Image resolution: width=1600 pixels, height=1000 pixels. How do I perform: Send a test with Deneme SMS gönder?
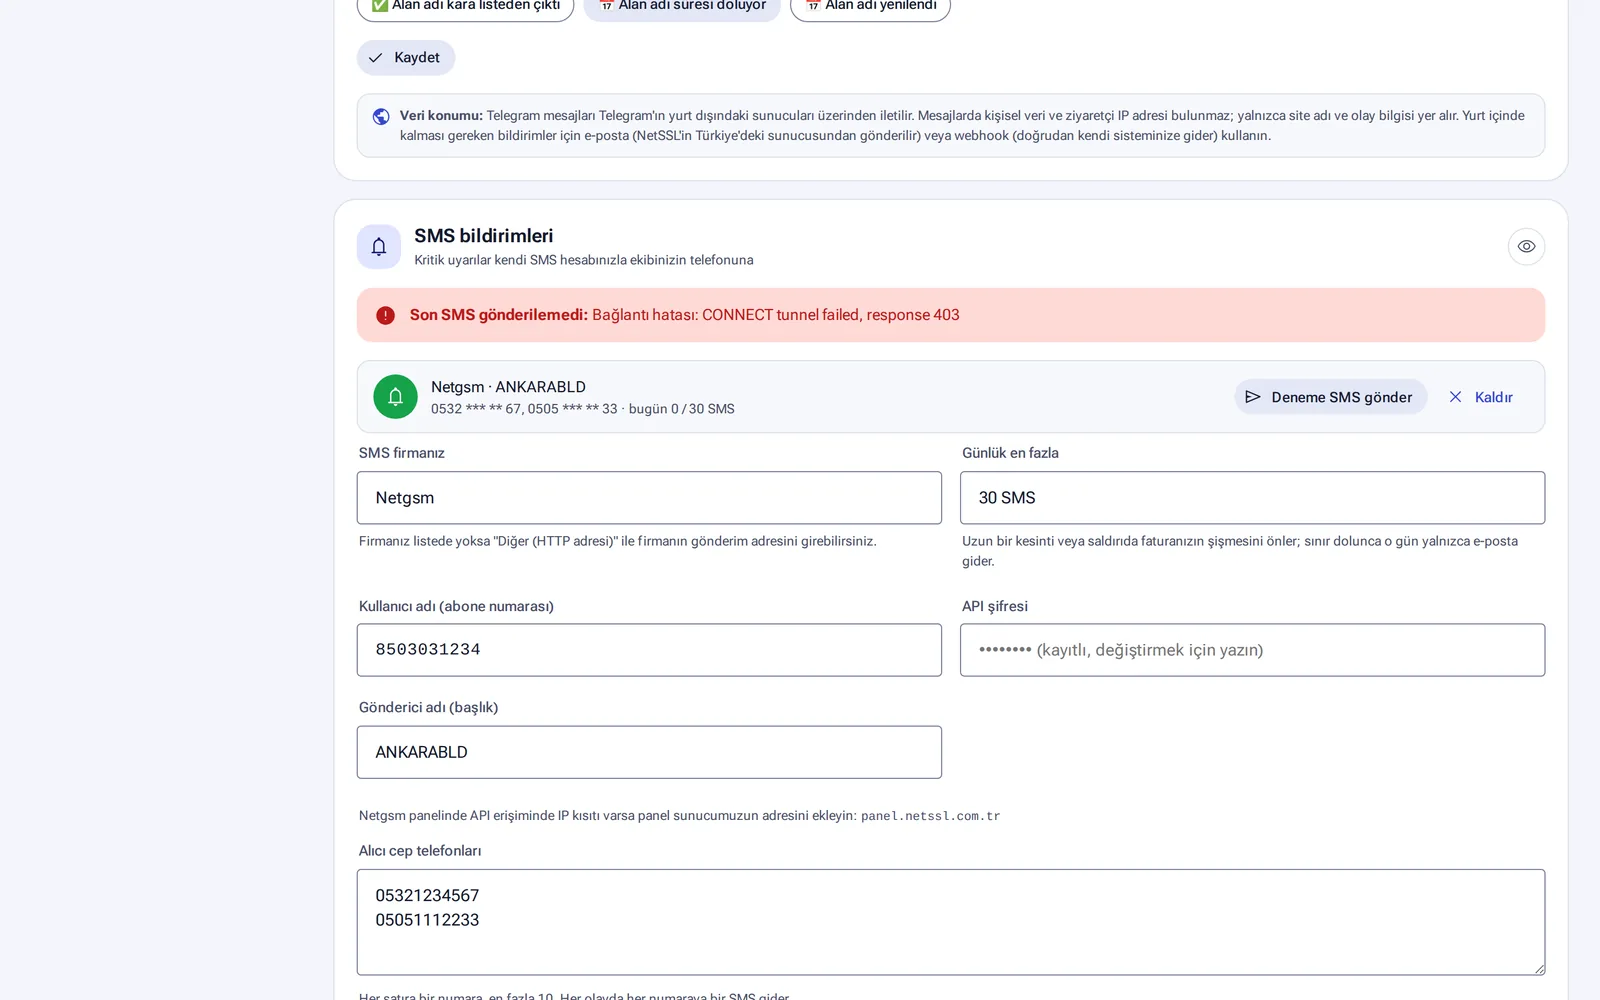tap(1330, 397)
